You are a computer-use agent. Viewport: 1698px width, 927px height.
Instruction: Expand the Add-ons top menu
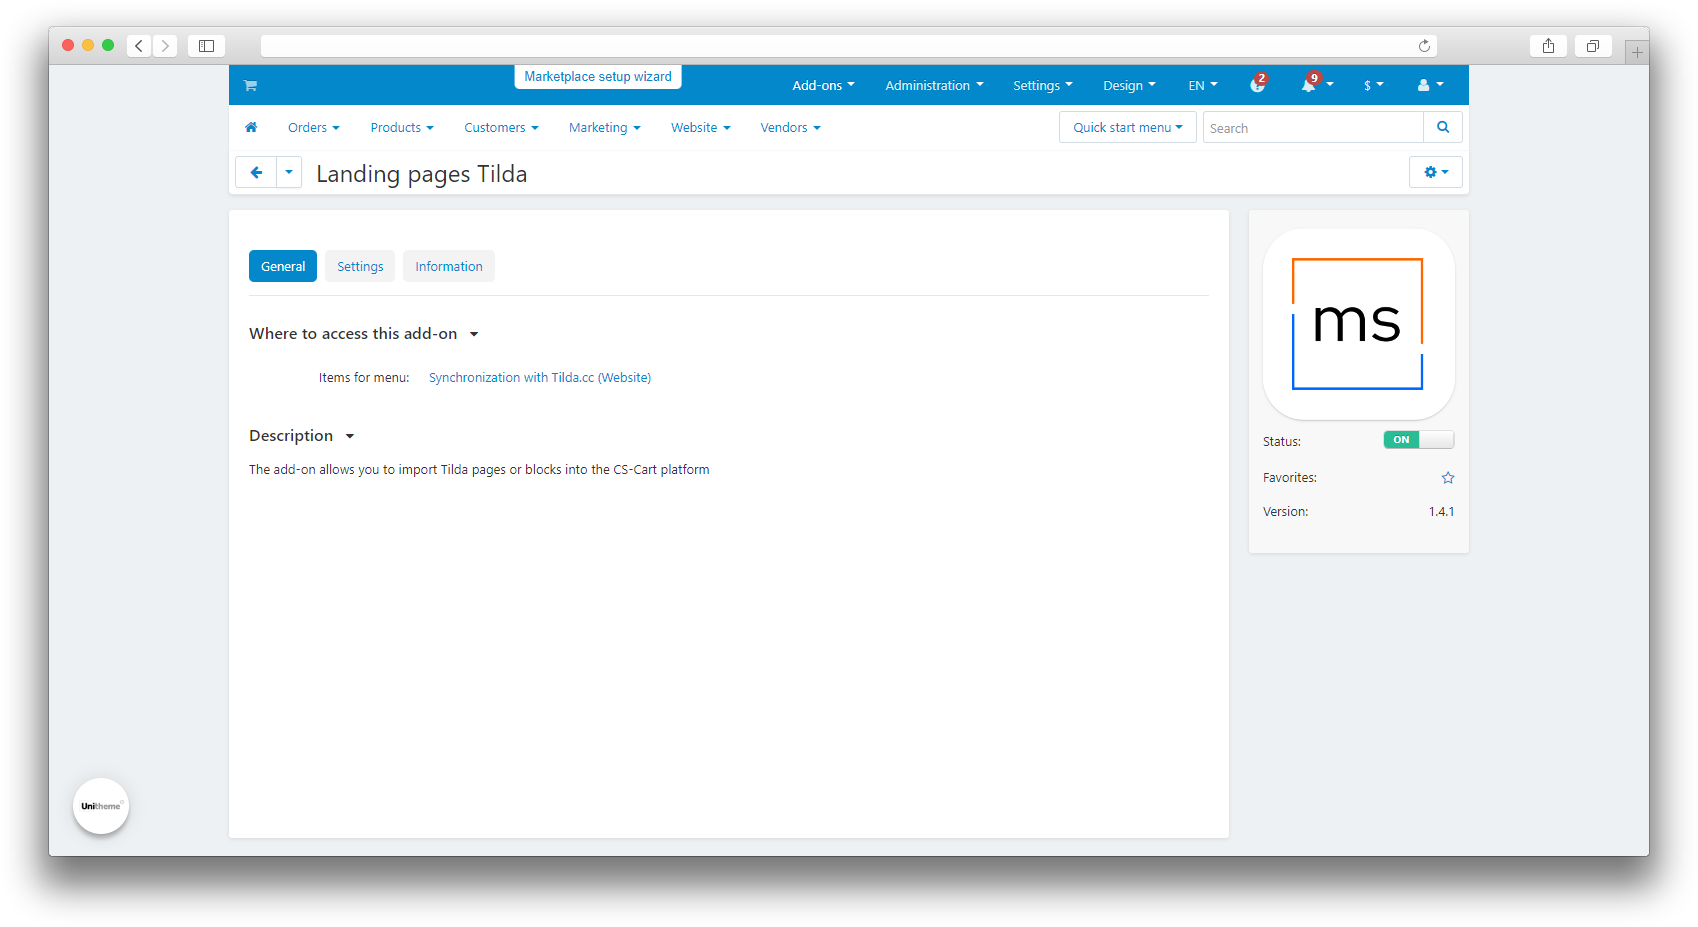click(x=822, y=86)
